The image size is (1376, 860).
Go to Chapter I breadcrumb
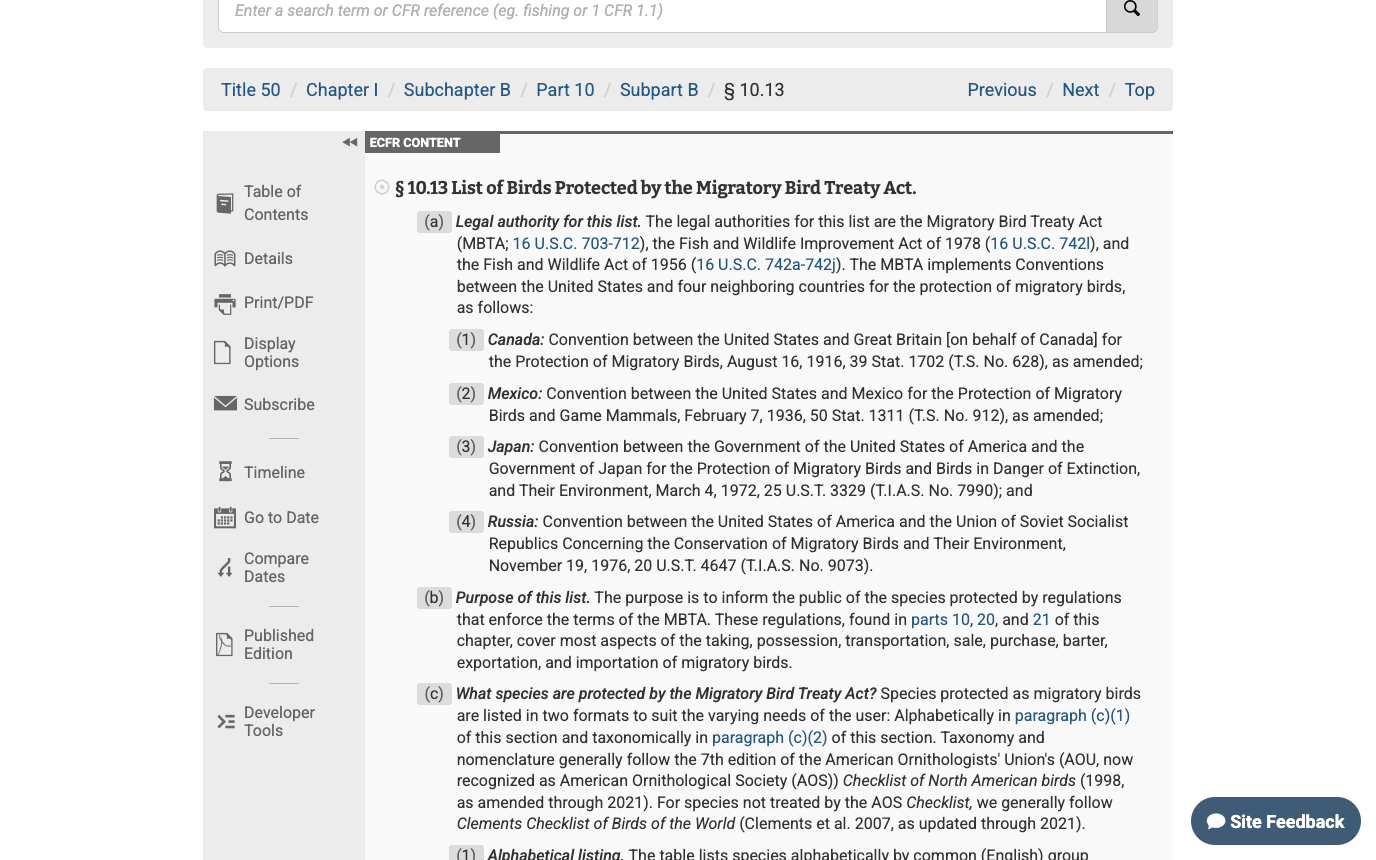click(342, 90)
